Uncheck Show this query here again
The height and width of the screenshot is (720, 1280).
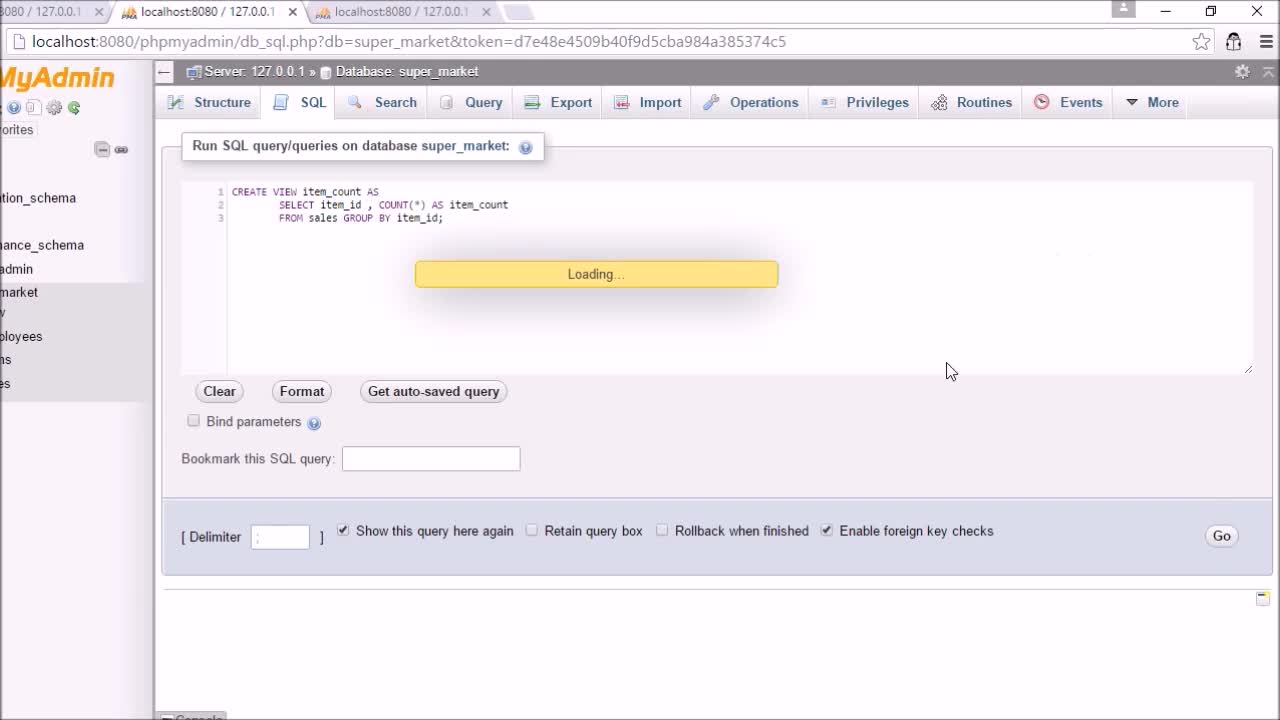click(x=343, y=530)
